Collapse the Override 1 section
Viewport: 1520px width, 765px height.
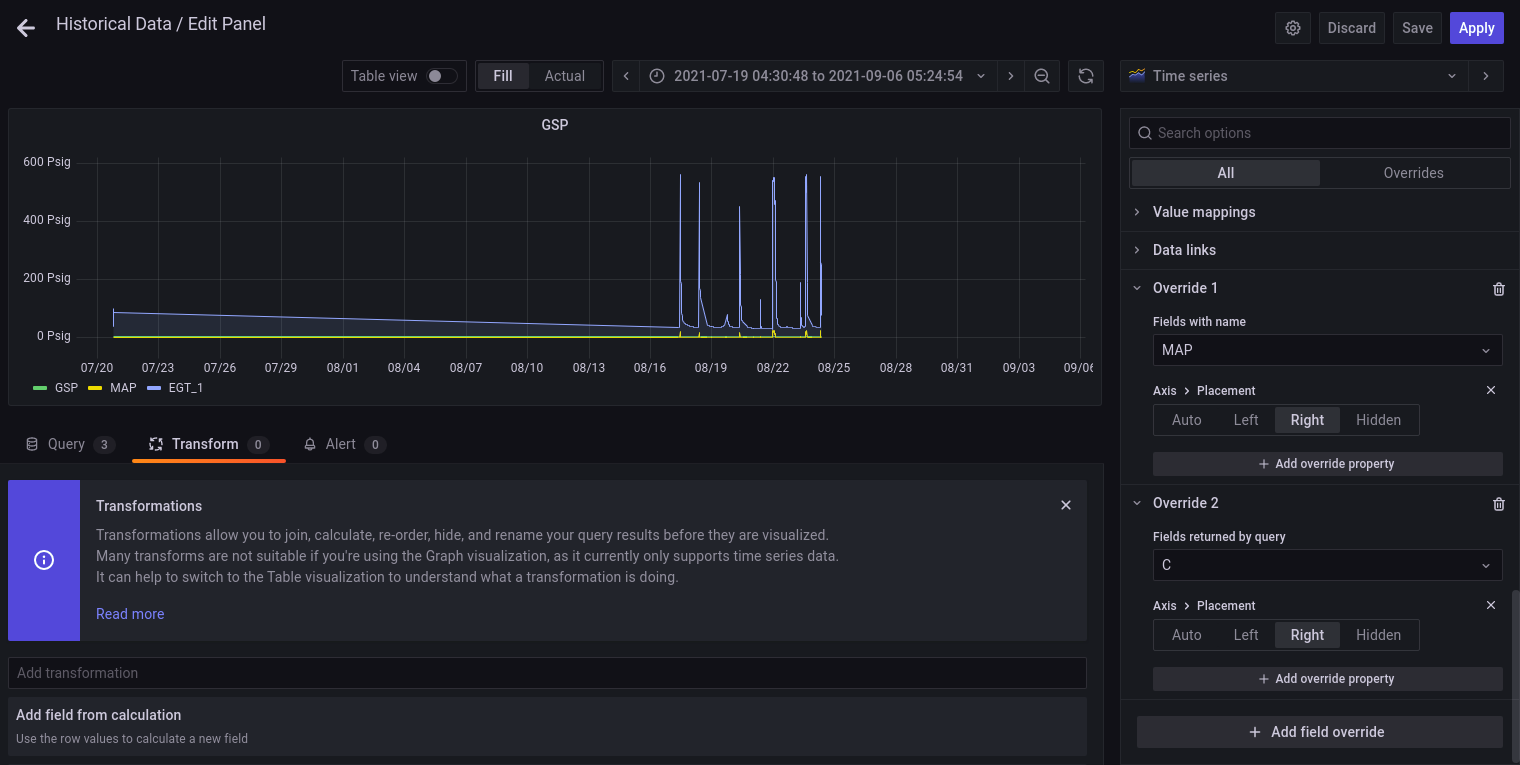[x=1137, y=288]
